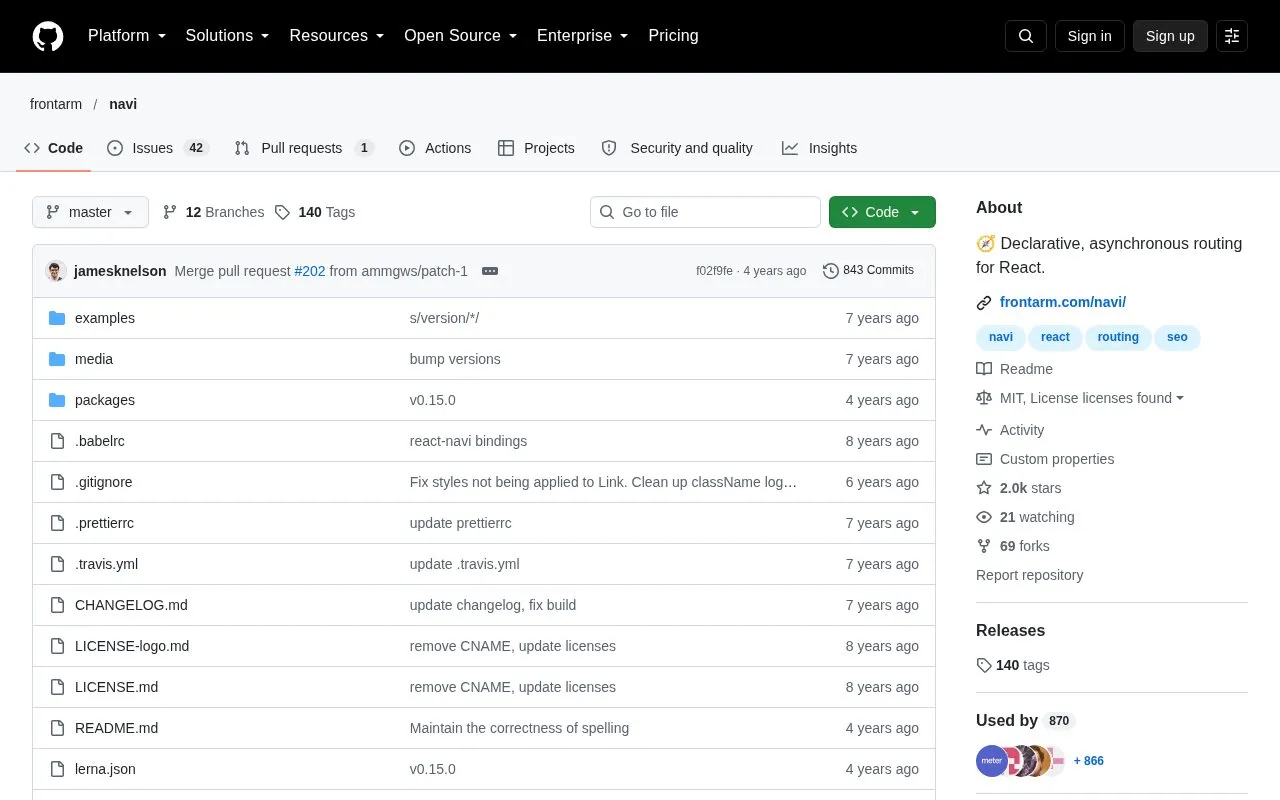Open the LICENSE-logo.md file

point(132,646)
